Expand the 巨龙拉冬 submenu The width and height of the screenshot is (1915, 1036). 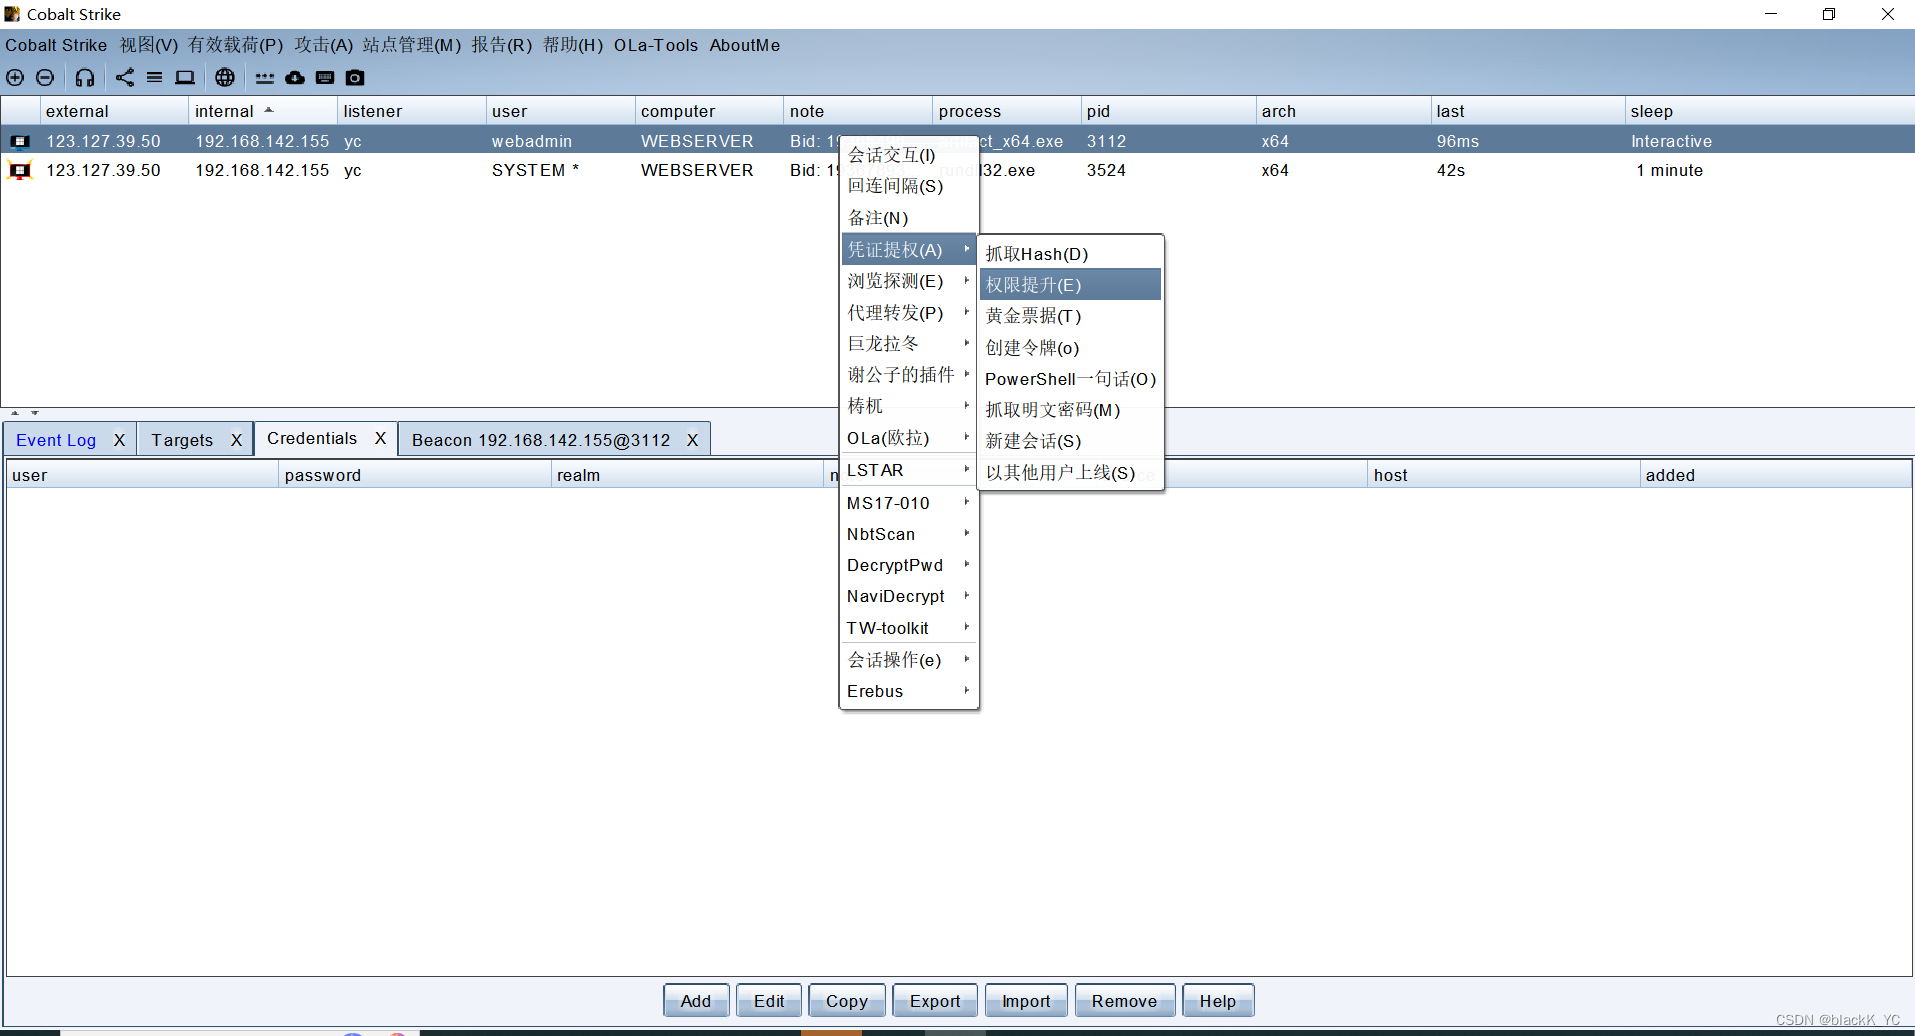pyautogui.click(x=909, y=344)
